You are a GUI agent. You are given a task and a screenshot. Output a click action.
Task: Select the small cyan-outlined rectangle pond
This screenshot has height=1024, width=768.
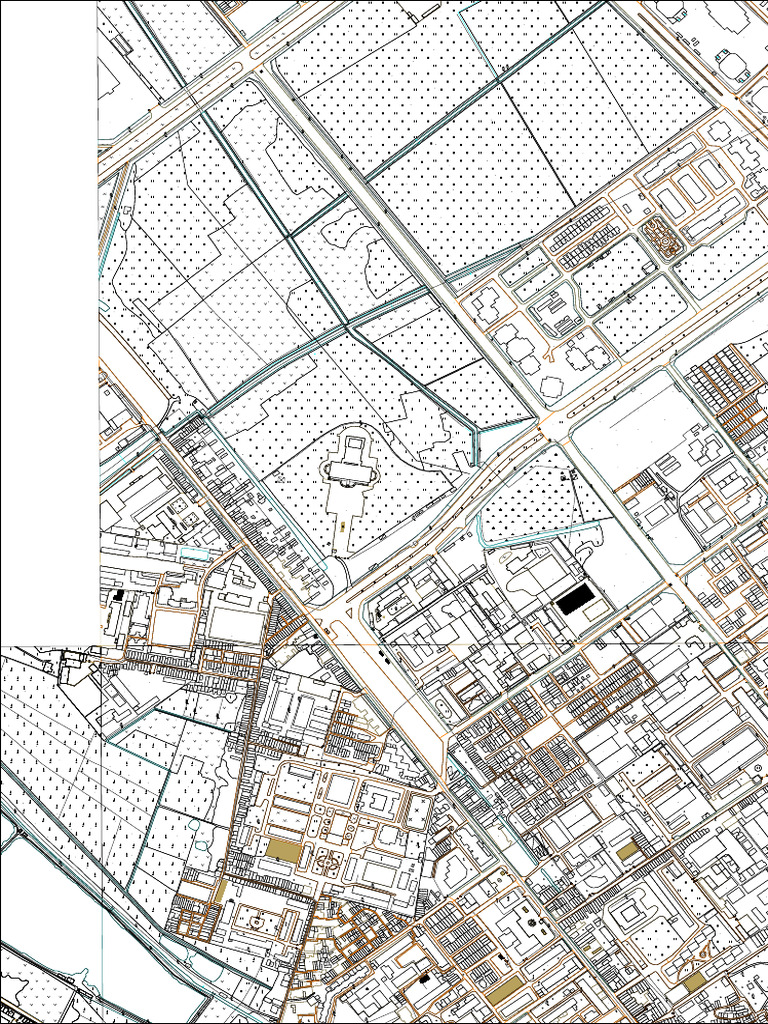click(x=194, y=554)
